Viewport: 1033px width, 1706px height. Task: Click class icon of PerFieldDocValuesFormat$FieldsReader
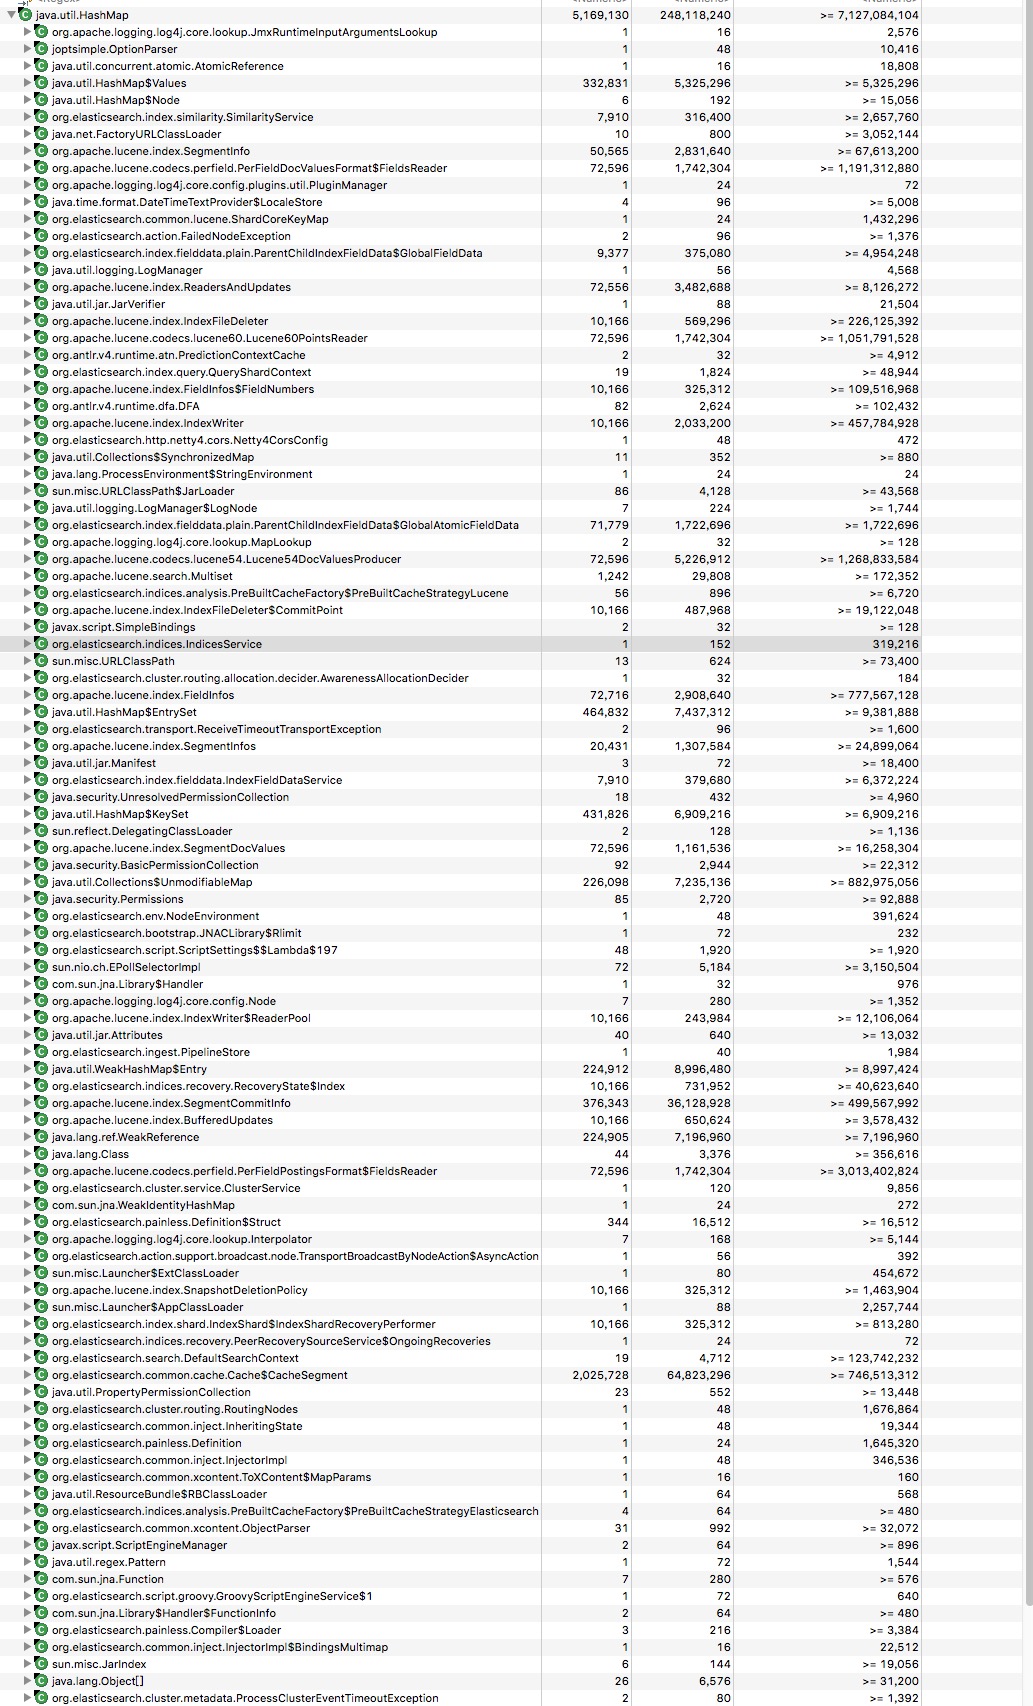(x=41, y=168)
